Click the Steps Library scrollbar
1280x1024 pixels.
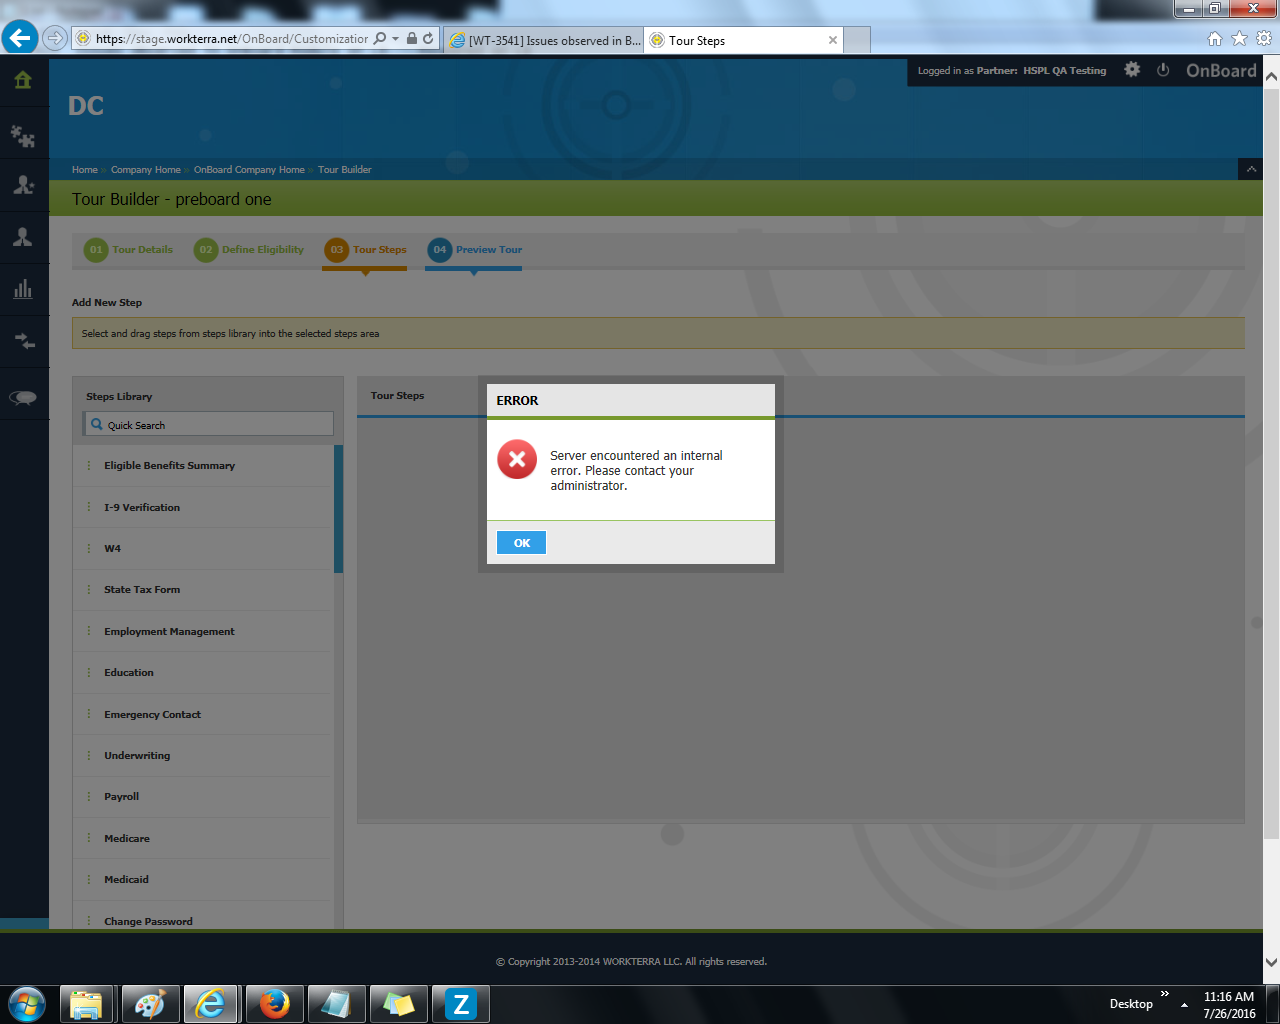pos(338,510)
